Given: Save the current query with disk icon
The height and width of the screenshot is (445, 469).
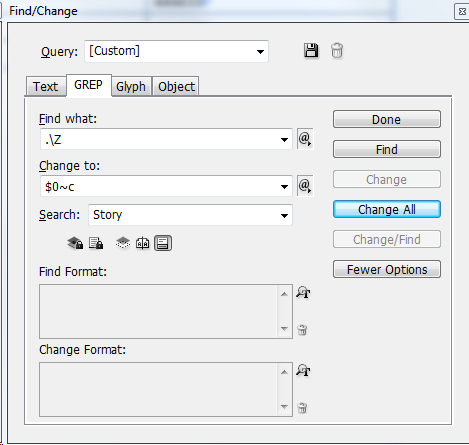Looking at the screenshot, I should tap(311, 51).
